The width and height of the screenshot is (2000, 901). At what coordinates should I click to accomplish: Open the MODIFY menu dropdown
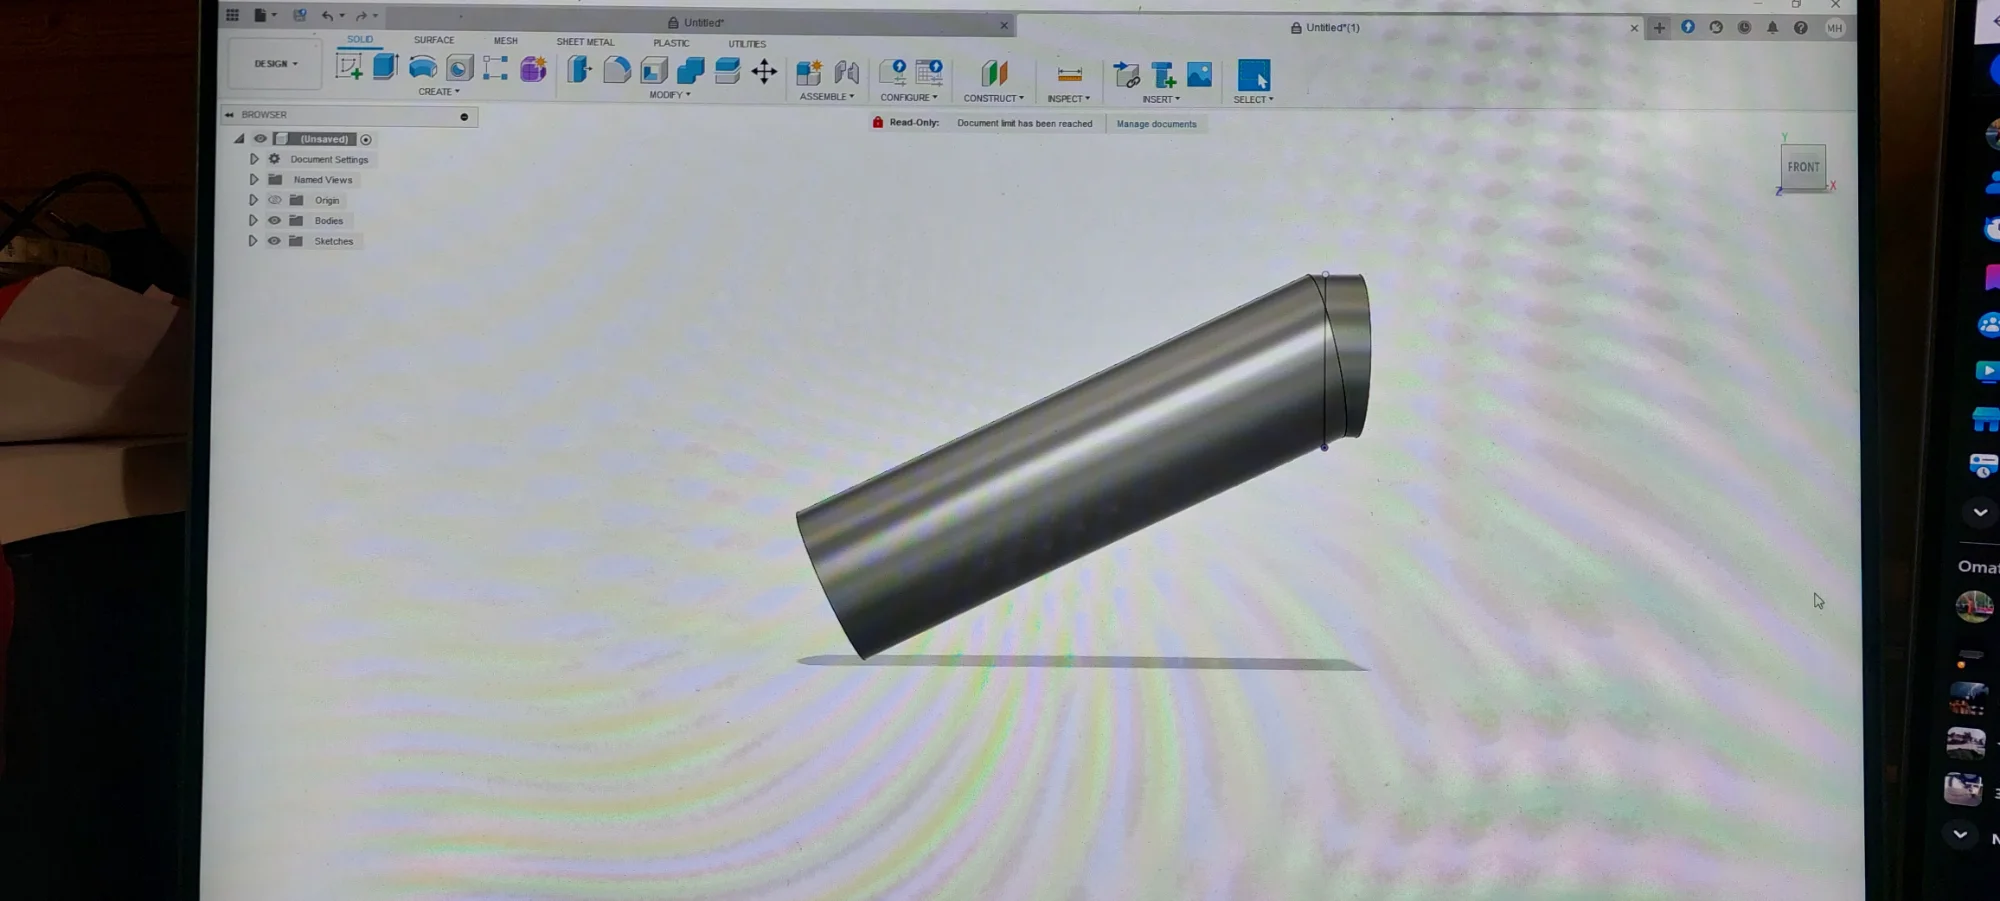click(670, 95)
